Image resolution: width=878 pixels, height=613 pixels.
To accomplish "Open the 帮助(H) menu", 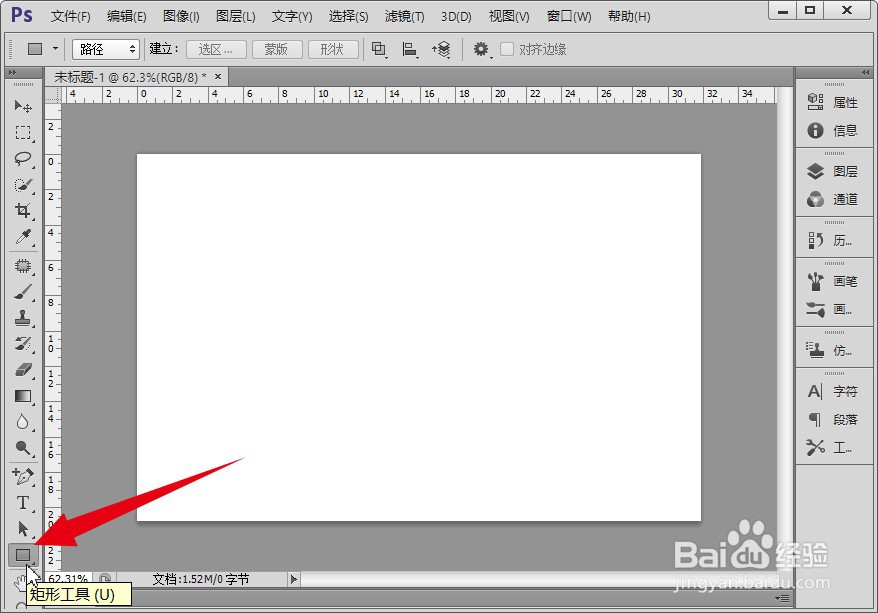I will [629, 16].
